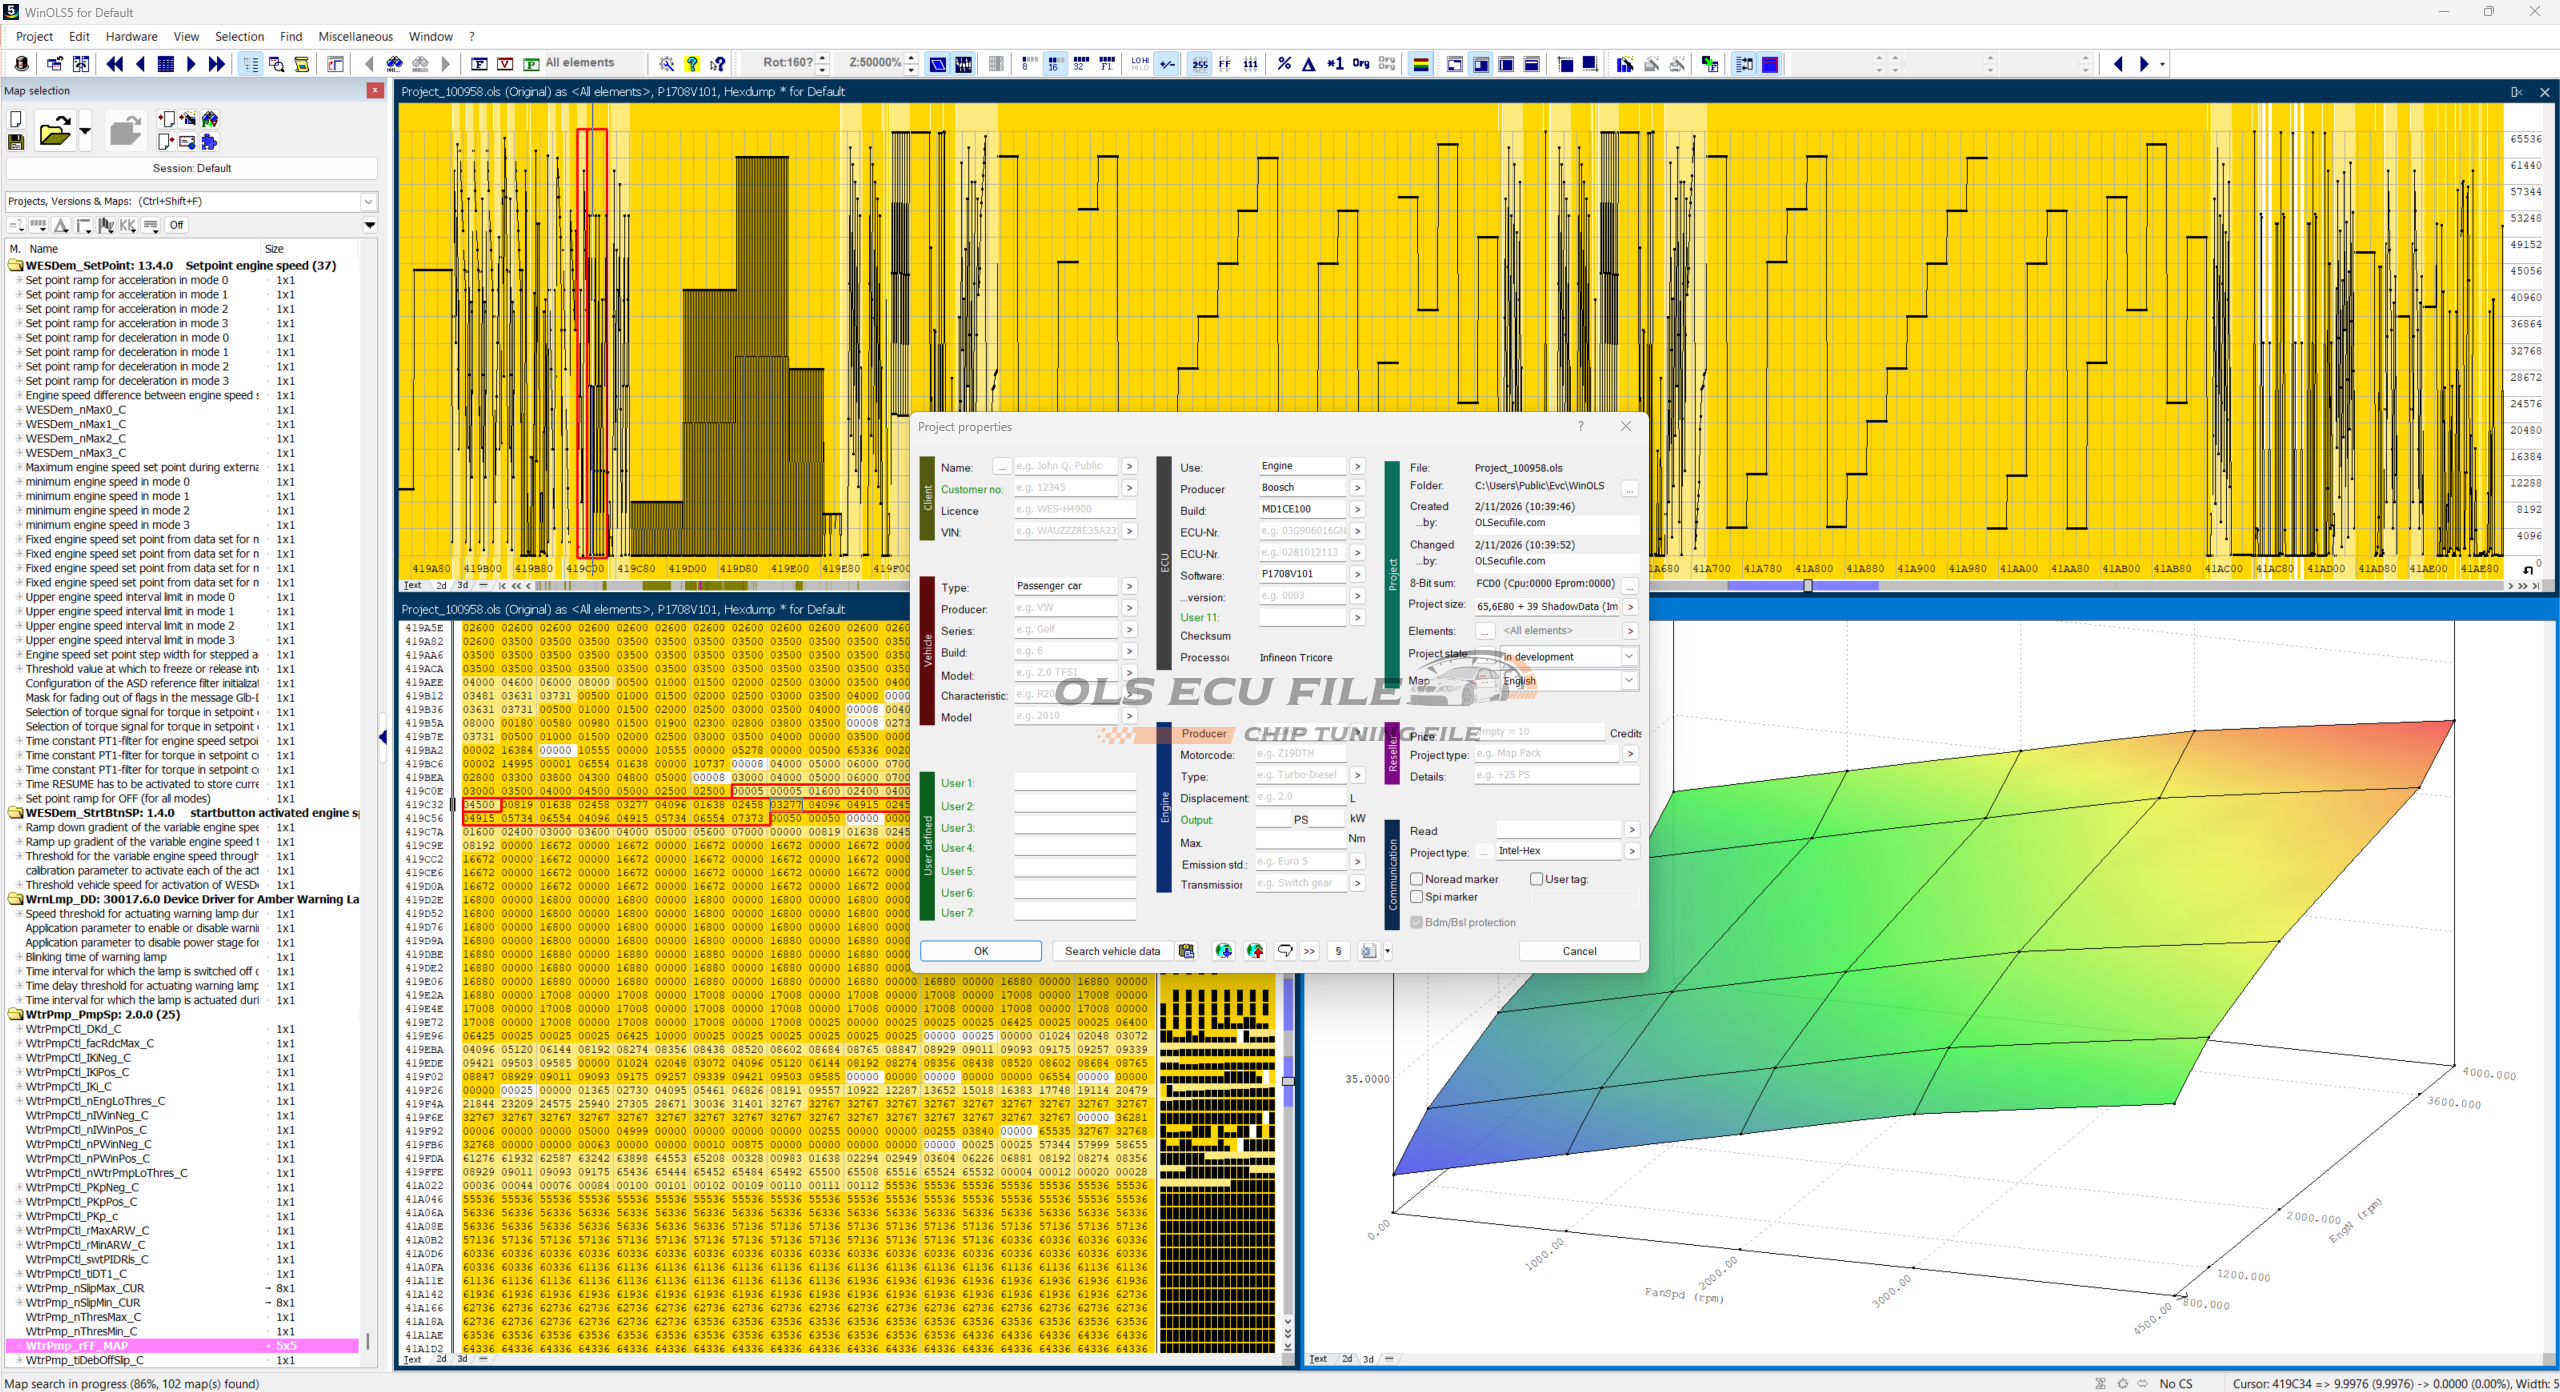The width and height of the screenshot is (2560, 1392).
Task: Open folder icon in Map selection panel
Action: coord(54,131)
